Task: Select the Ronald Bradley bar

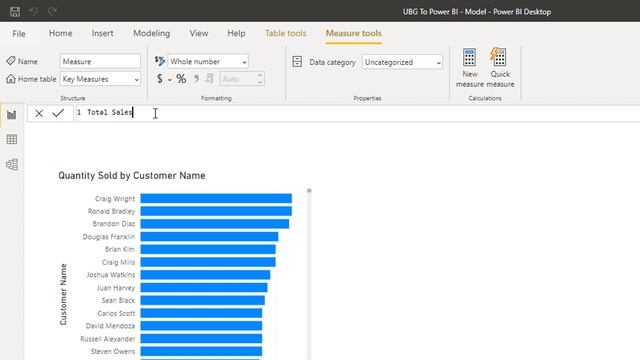Action: (x=216, y=211)
